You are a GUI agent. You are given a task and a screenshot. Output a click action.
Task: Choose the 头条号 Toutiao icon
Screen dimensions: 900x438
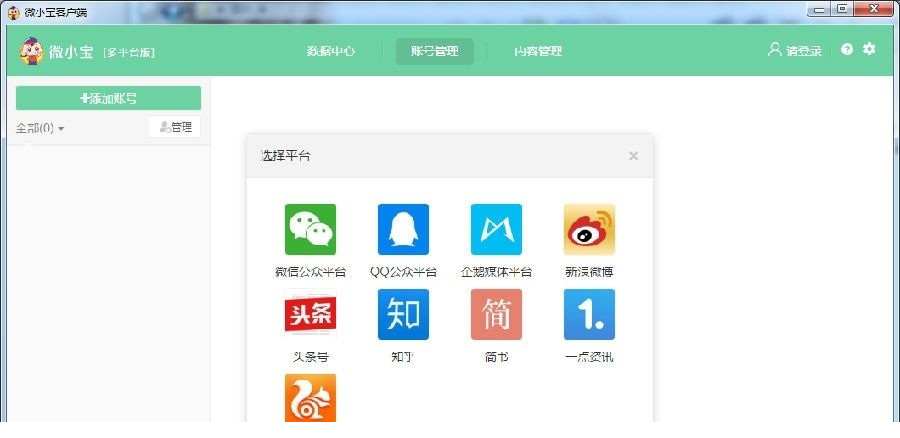click(311, 315)
